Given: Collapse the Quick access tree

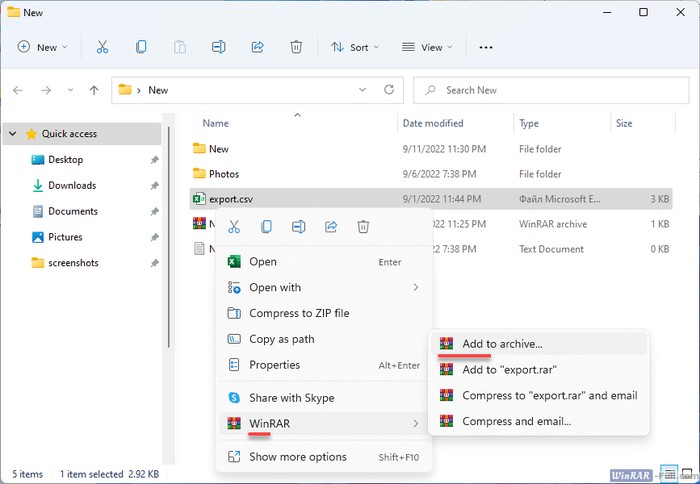Looking at the screenshot, I should point(12,134).
